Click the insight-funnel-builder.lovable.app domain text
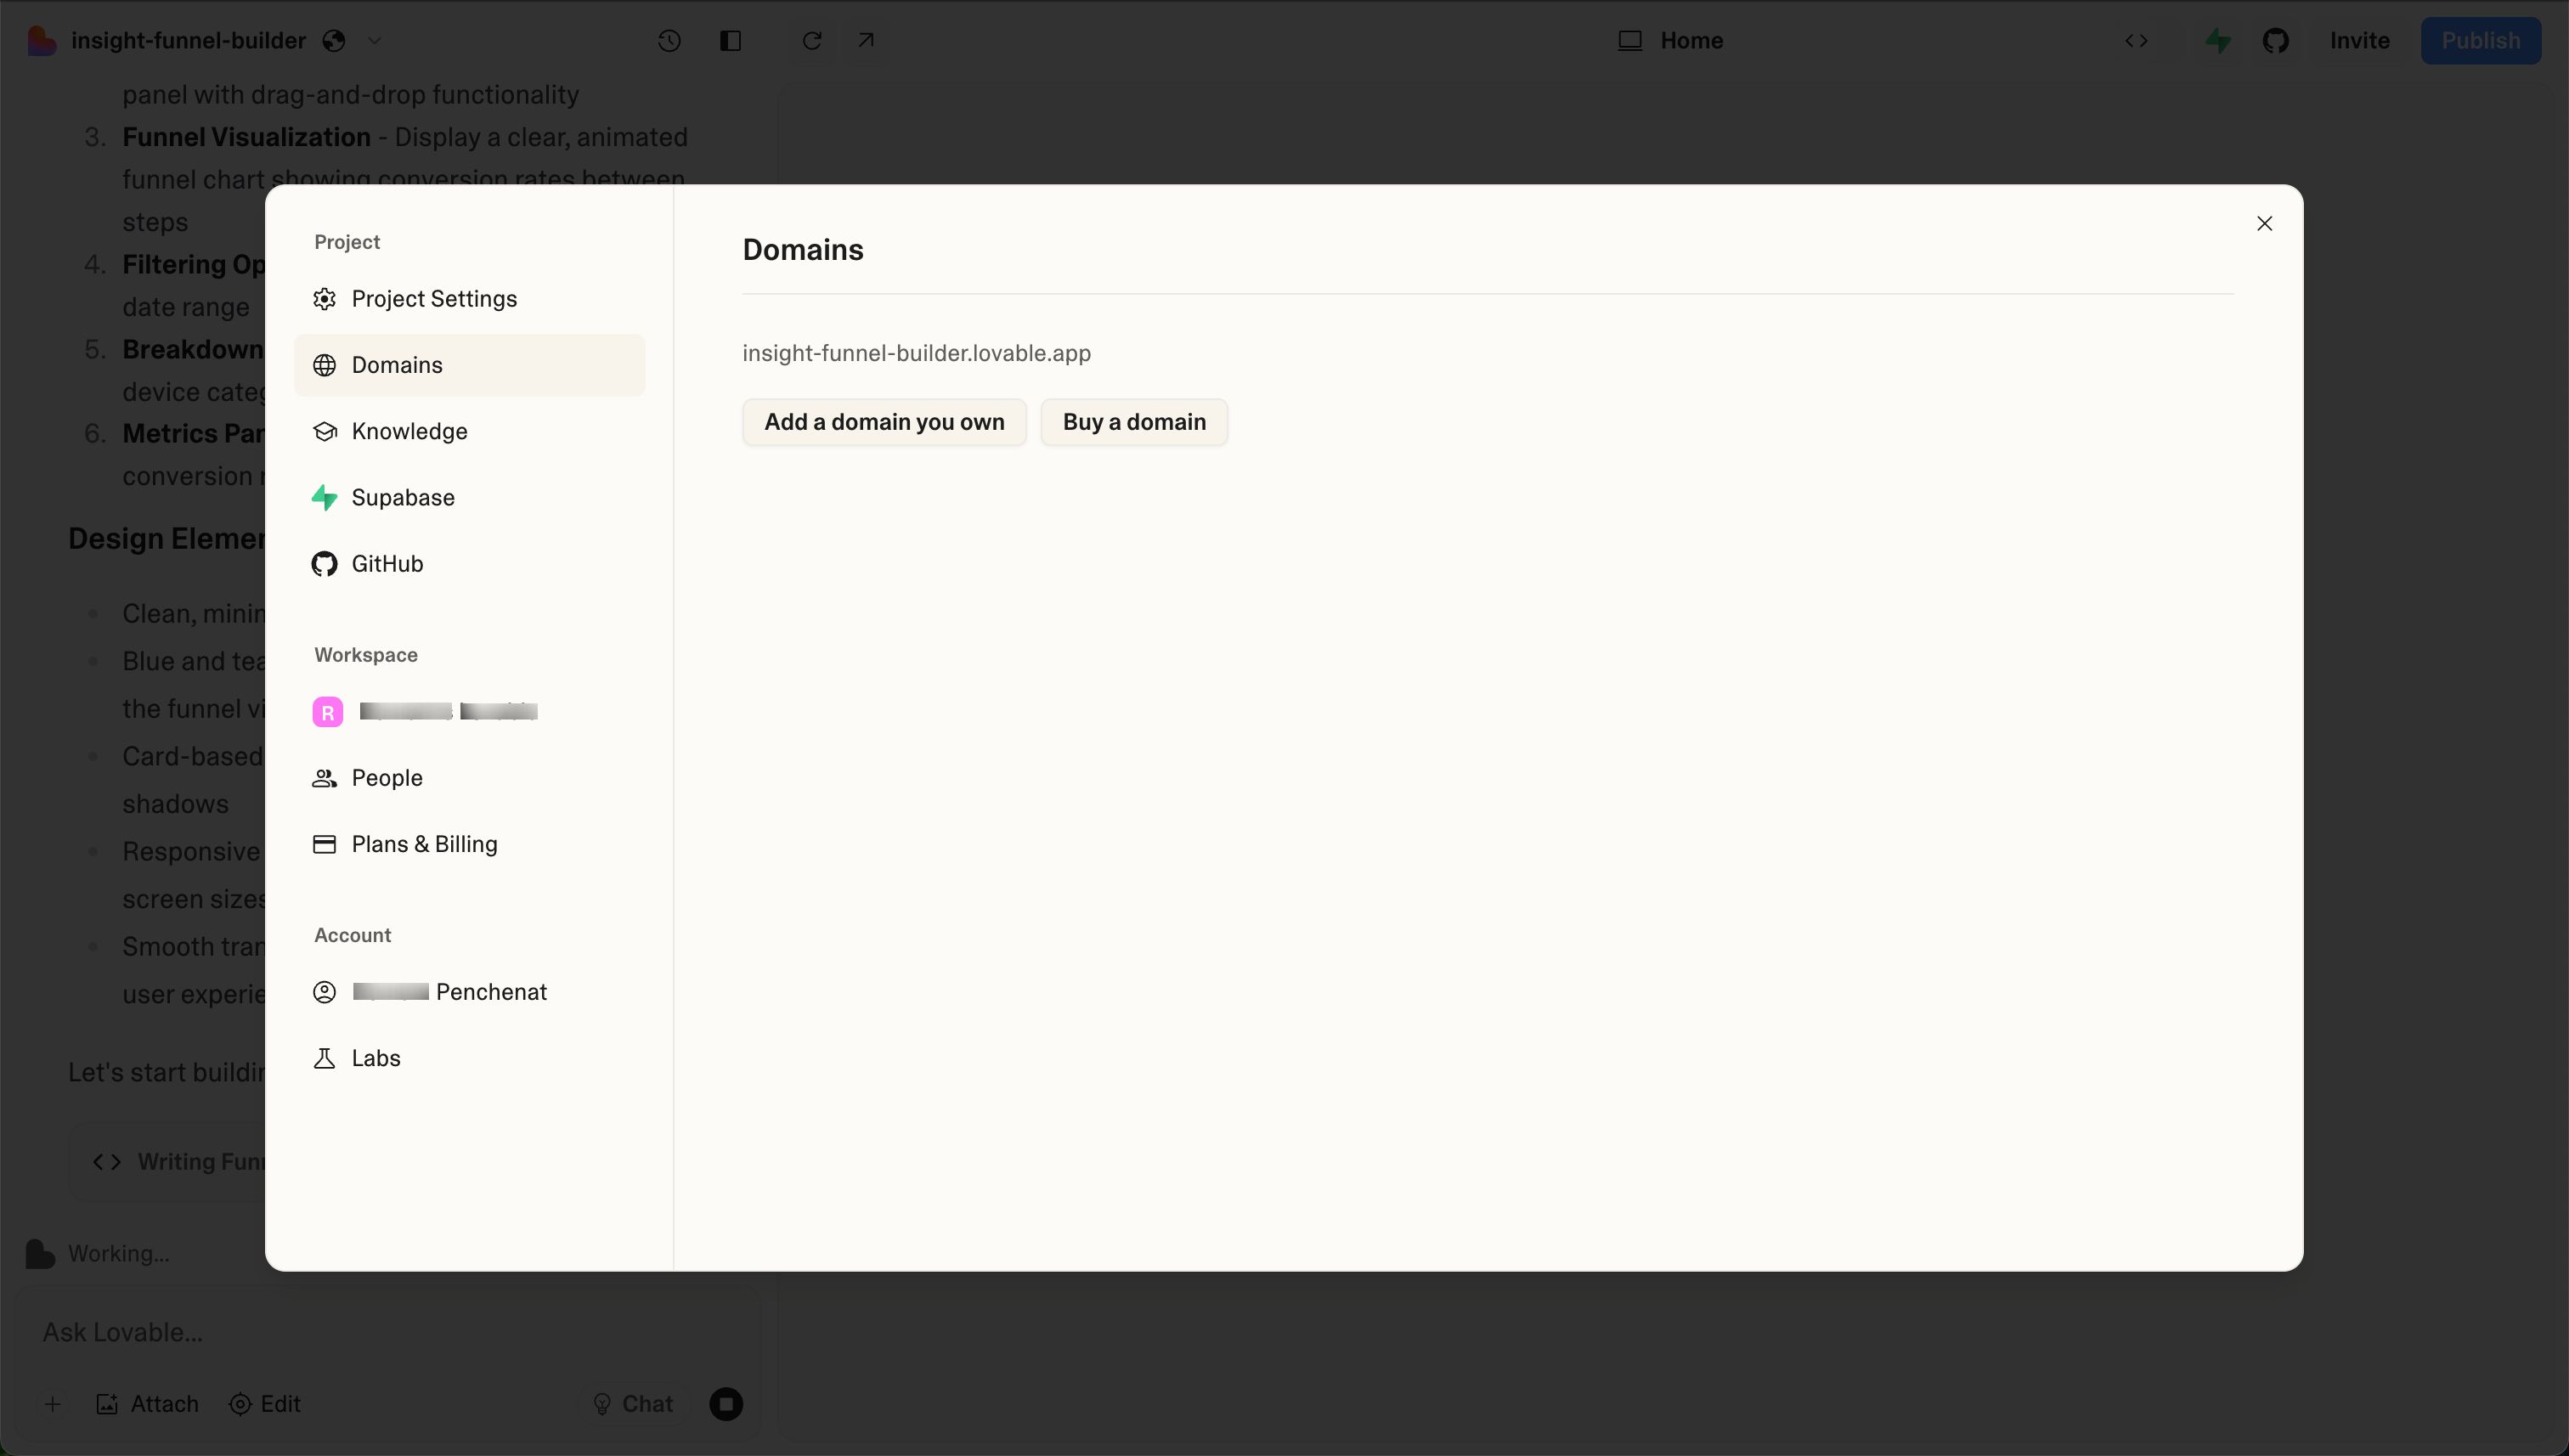The height and width of the screenshot is (1456, 2569). (916, 353)
